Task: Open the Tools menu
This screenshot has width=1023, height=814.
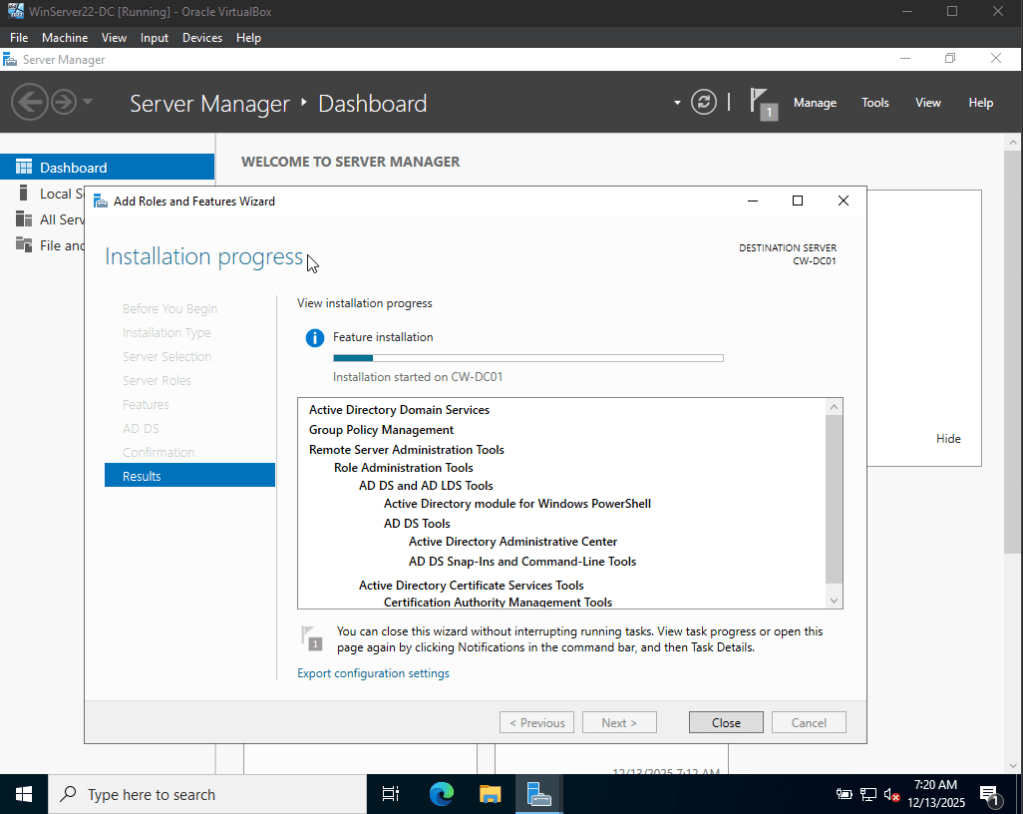Action: tap(875, 102)
